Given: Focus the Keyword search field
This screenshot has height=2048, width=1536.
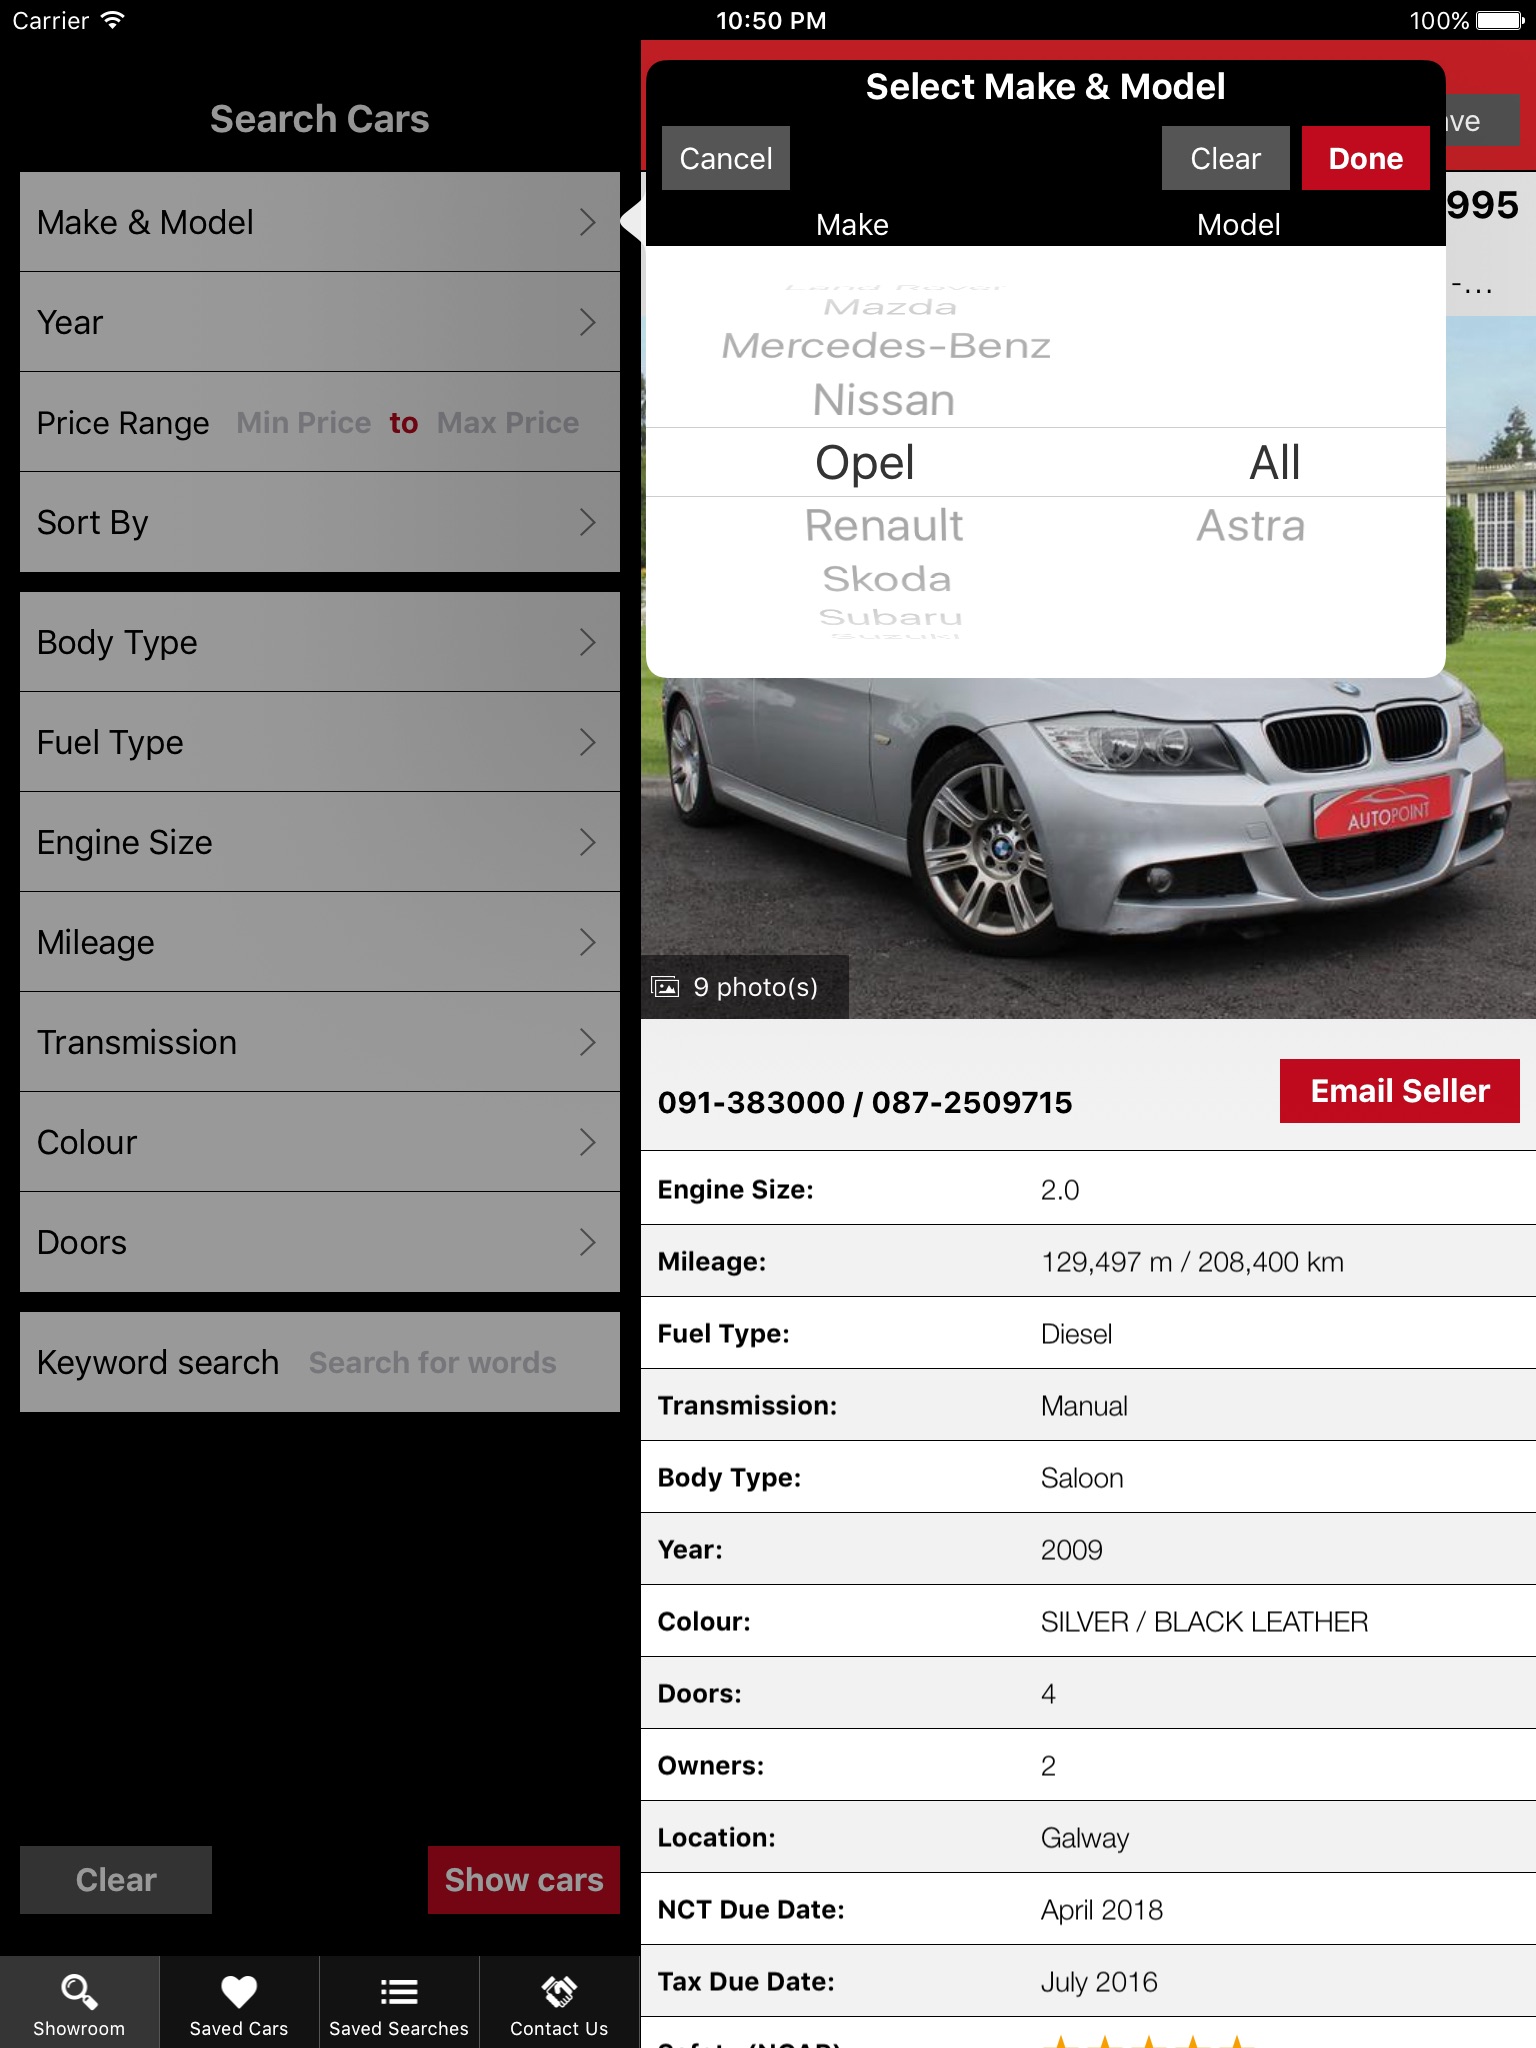Looking at the screenshot, I should pos(432,1362).
